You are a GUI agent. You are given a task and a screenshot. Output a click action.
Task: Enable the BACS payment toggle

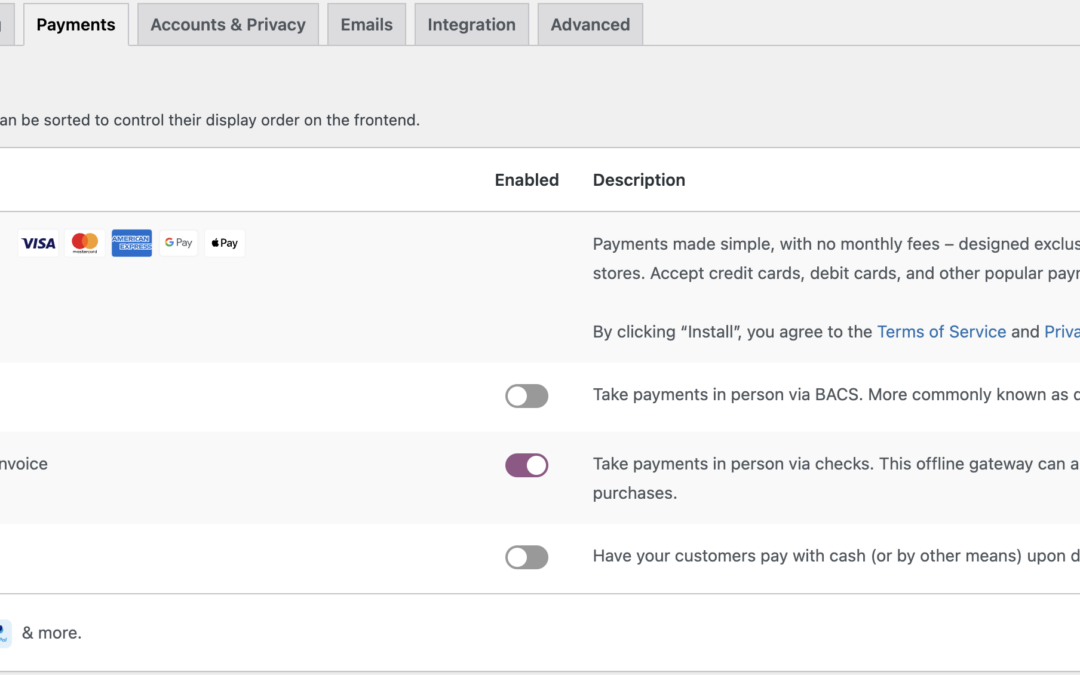coord(527,396)
